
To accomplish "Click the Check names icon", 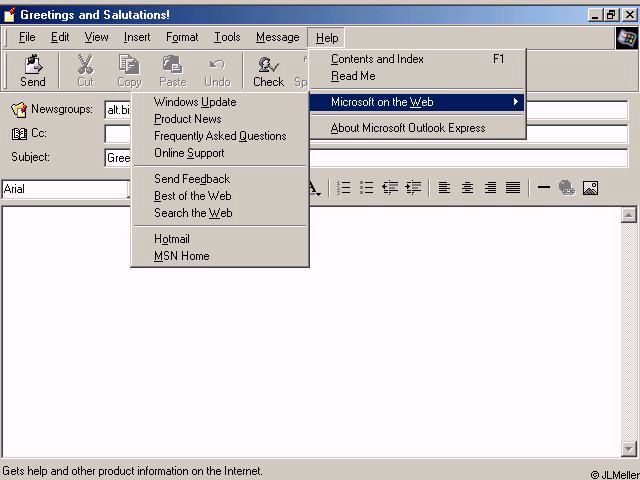I will click(x=268, y=64).
